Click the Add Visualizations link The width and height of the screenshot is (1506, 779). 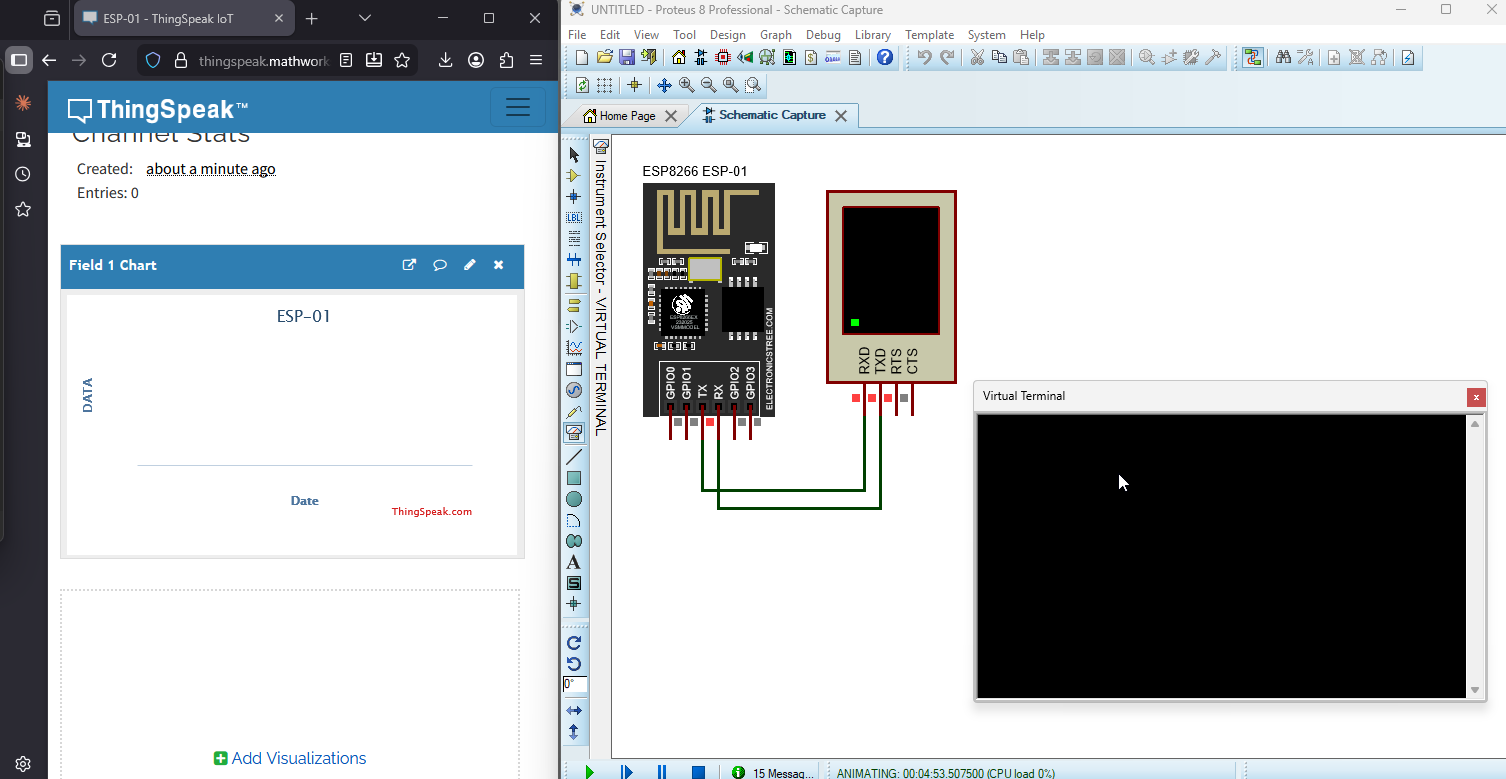(x=289, y=758)
